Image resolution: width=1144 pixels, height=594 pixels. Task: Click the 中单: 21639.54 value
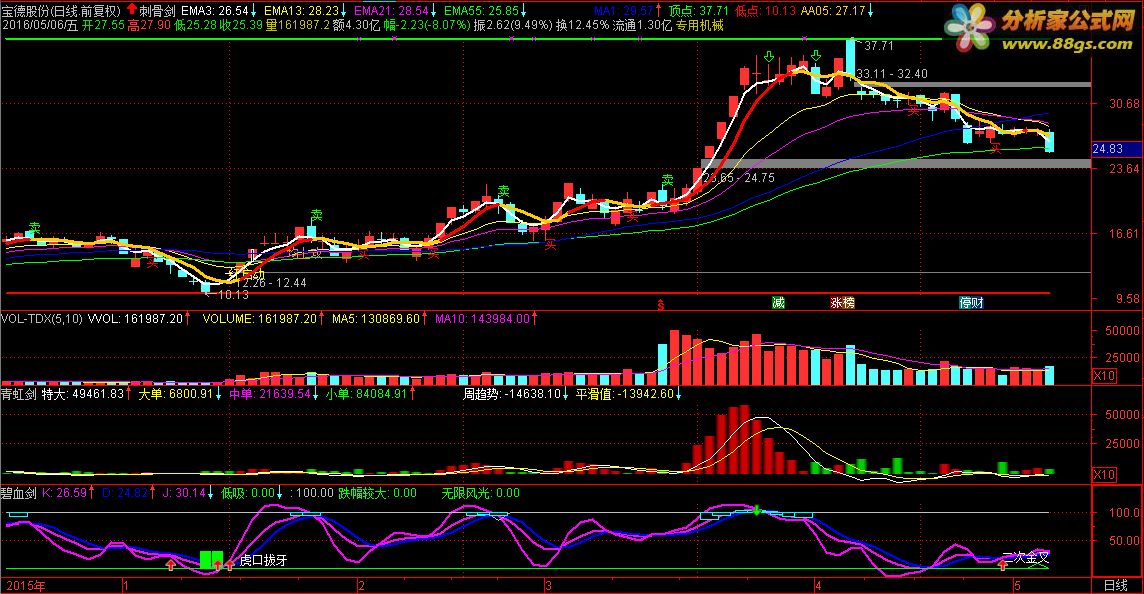coord(270,394)
